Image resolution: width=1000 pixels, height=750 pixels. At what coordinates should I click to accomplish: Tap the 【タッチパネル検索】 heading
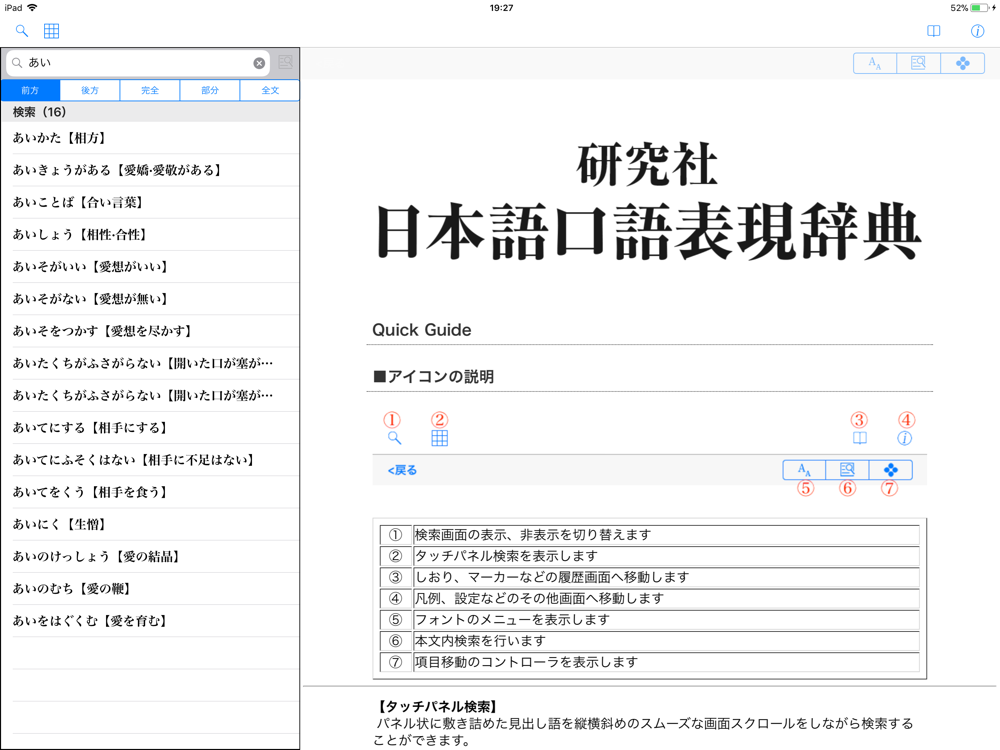(x=437, y=707)
